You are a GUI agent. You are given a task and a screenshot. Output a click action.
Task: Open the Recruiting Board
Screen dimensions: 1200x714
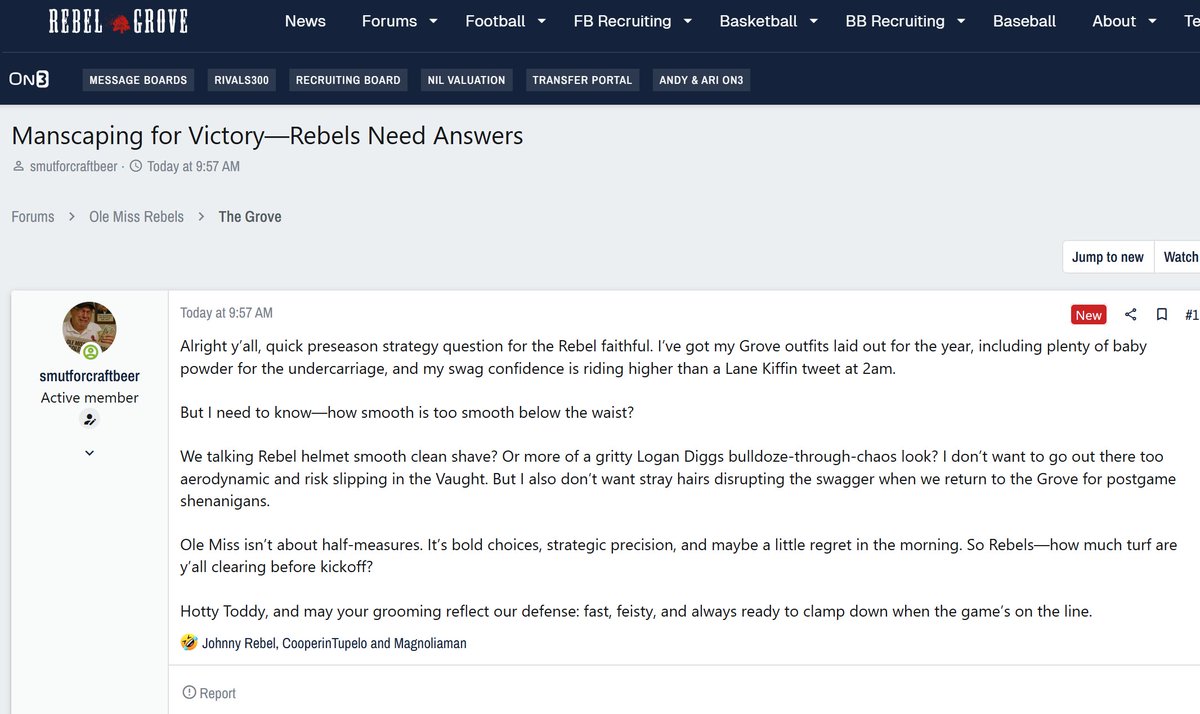pyautogui.click(x=348, y=80)
